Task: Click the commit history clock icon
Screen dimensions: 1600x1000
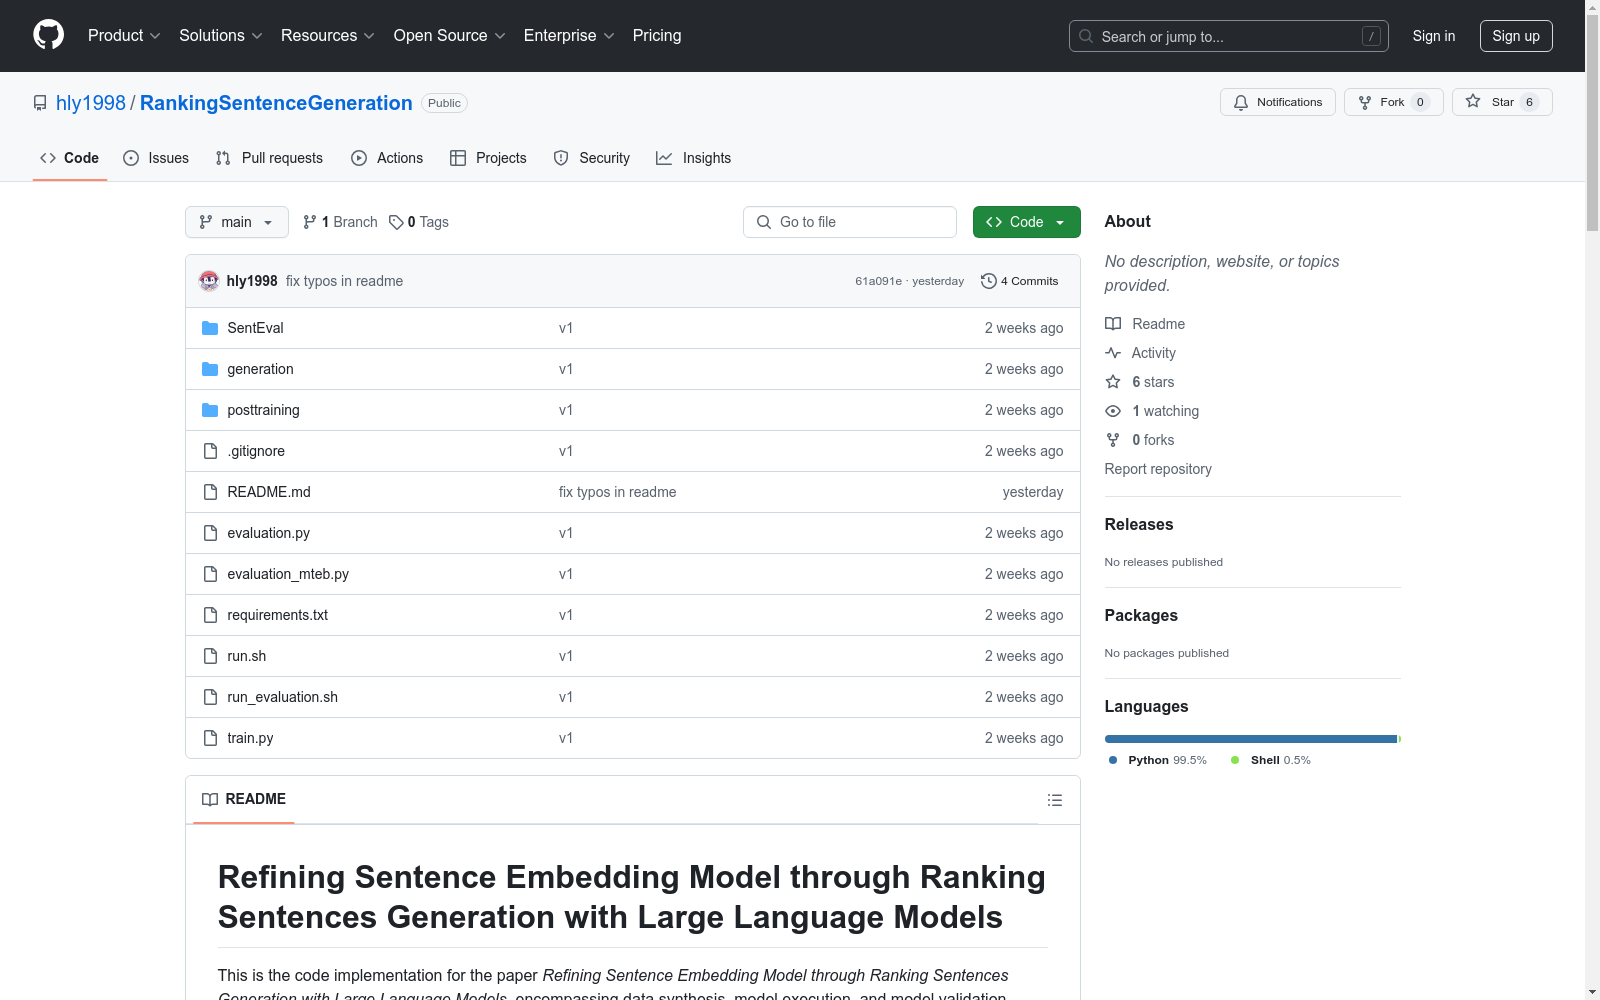Action: 989,281
